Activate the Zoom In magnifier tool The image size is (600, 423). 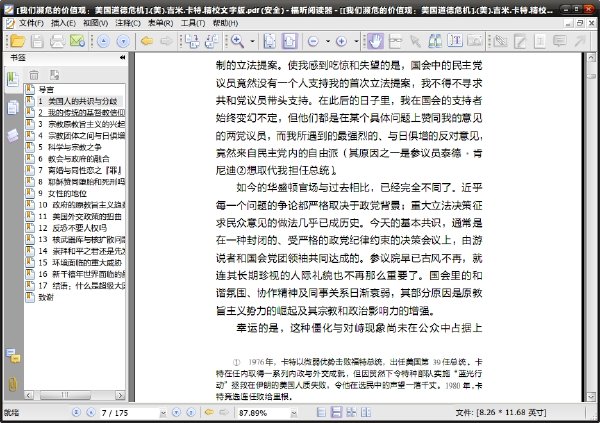pyautogui.click(x=237, y=41)
